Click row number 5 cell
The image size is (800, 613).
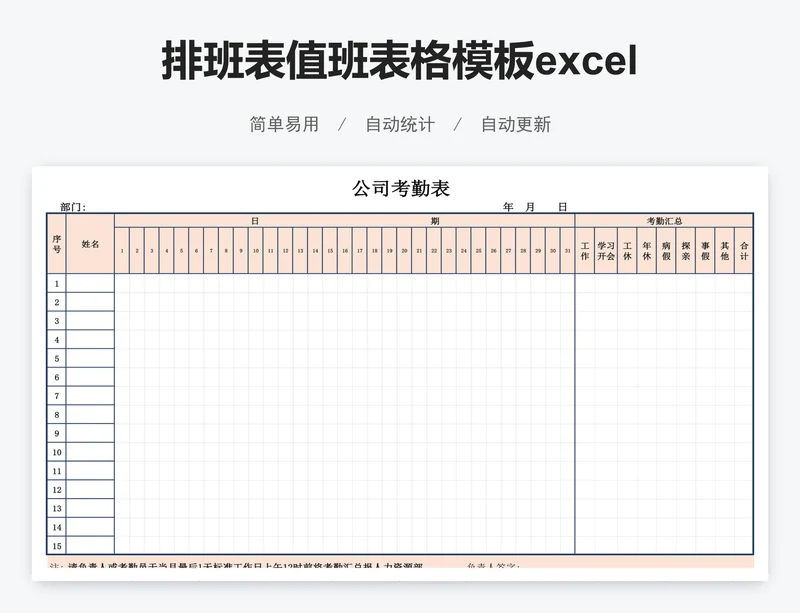[57, 358]
